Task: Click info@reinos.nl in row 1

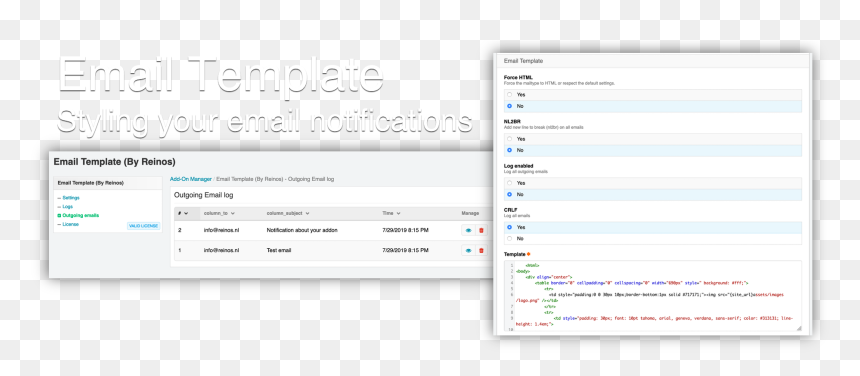Action: tap(222, 250)
